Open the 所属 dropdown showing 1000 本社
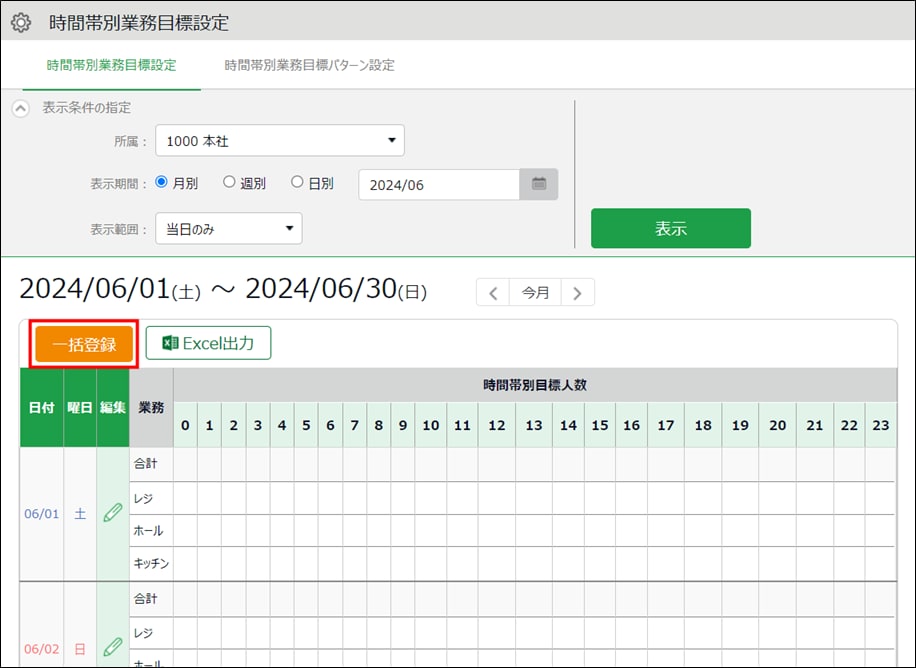Viewport: 916px width, 668px height. click(279, 141)
